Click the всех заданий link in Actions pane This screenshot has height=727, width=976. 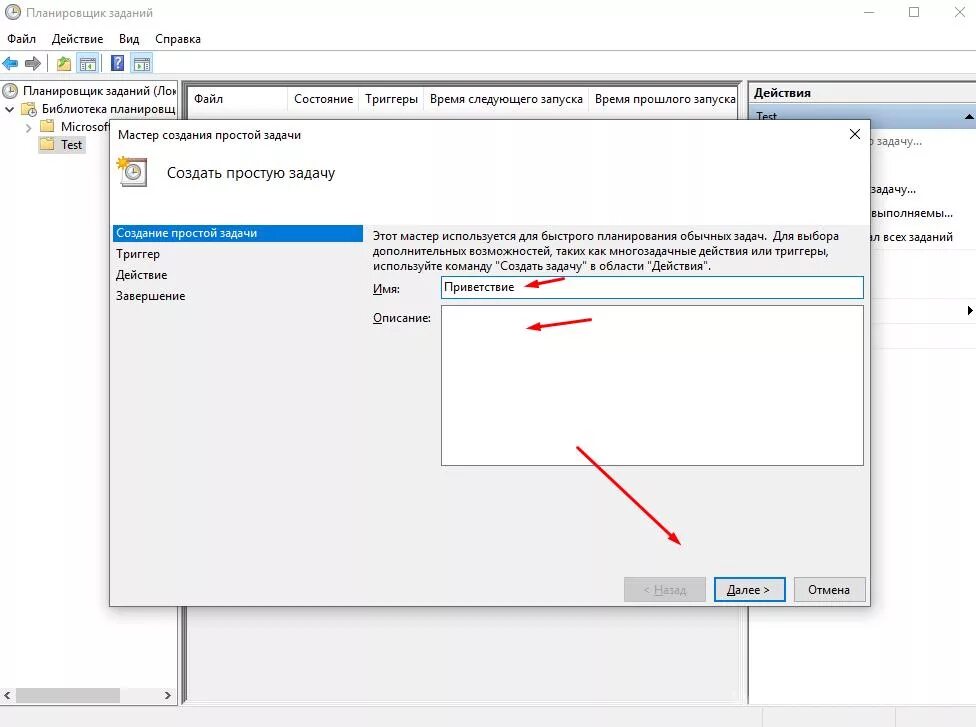912,237
